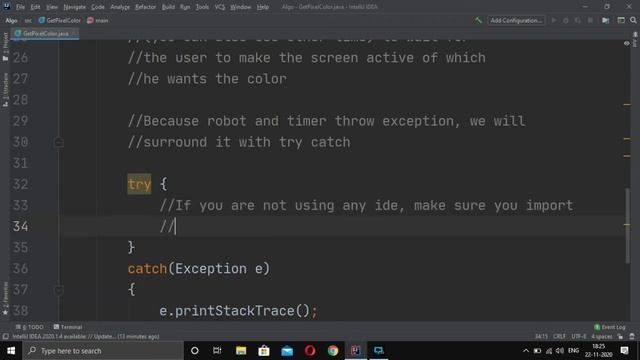Viewport: 640px width, 360px height.
Task: Click the Run with Coverage icon
Action: click(578, 20)
